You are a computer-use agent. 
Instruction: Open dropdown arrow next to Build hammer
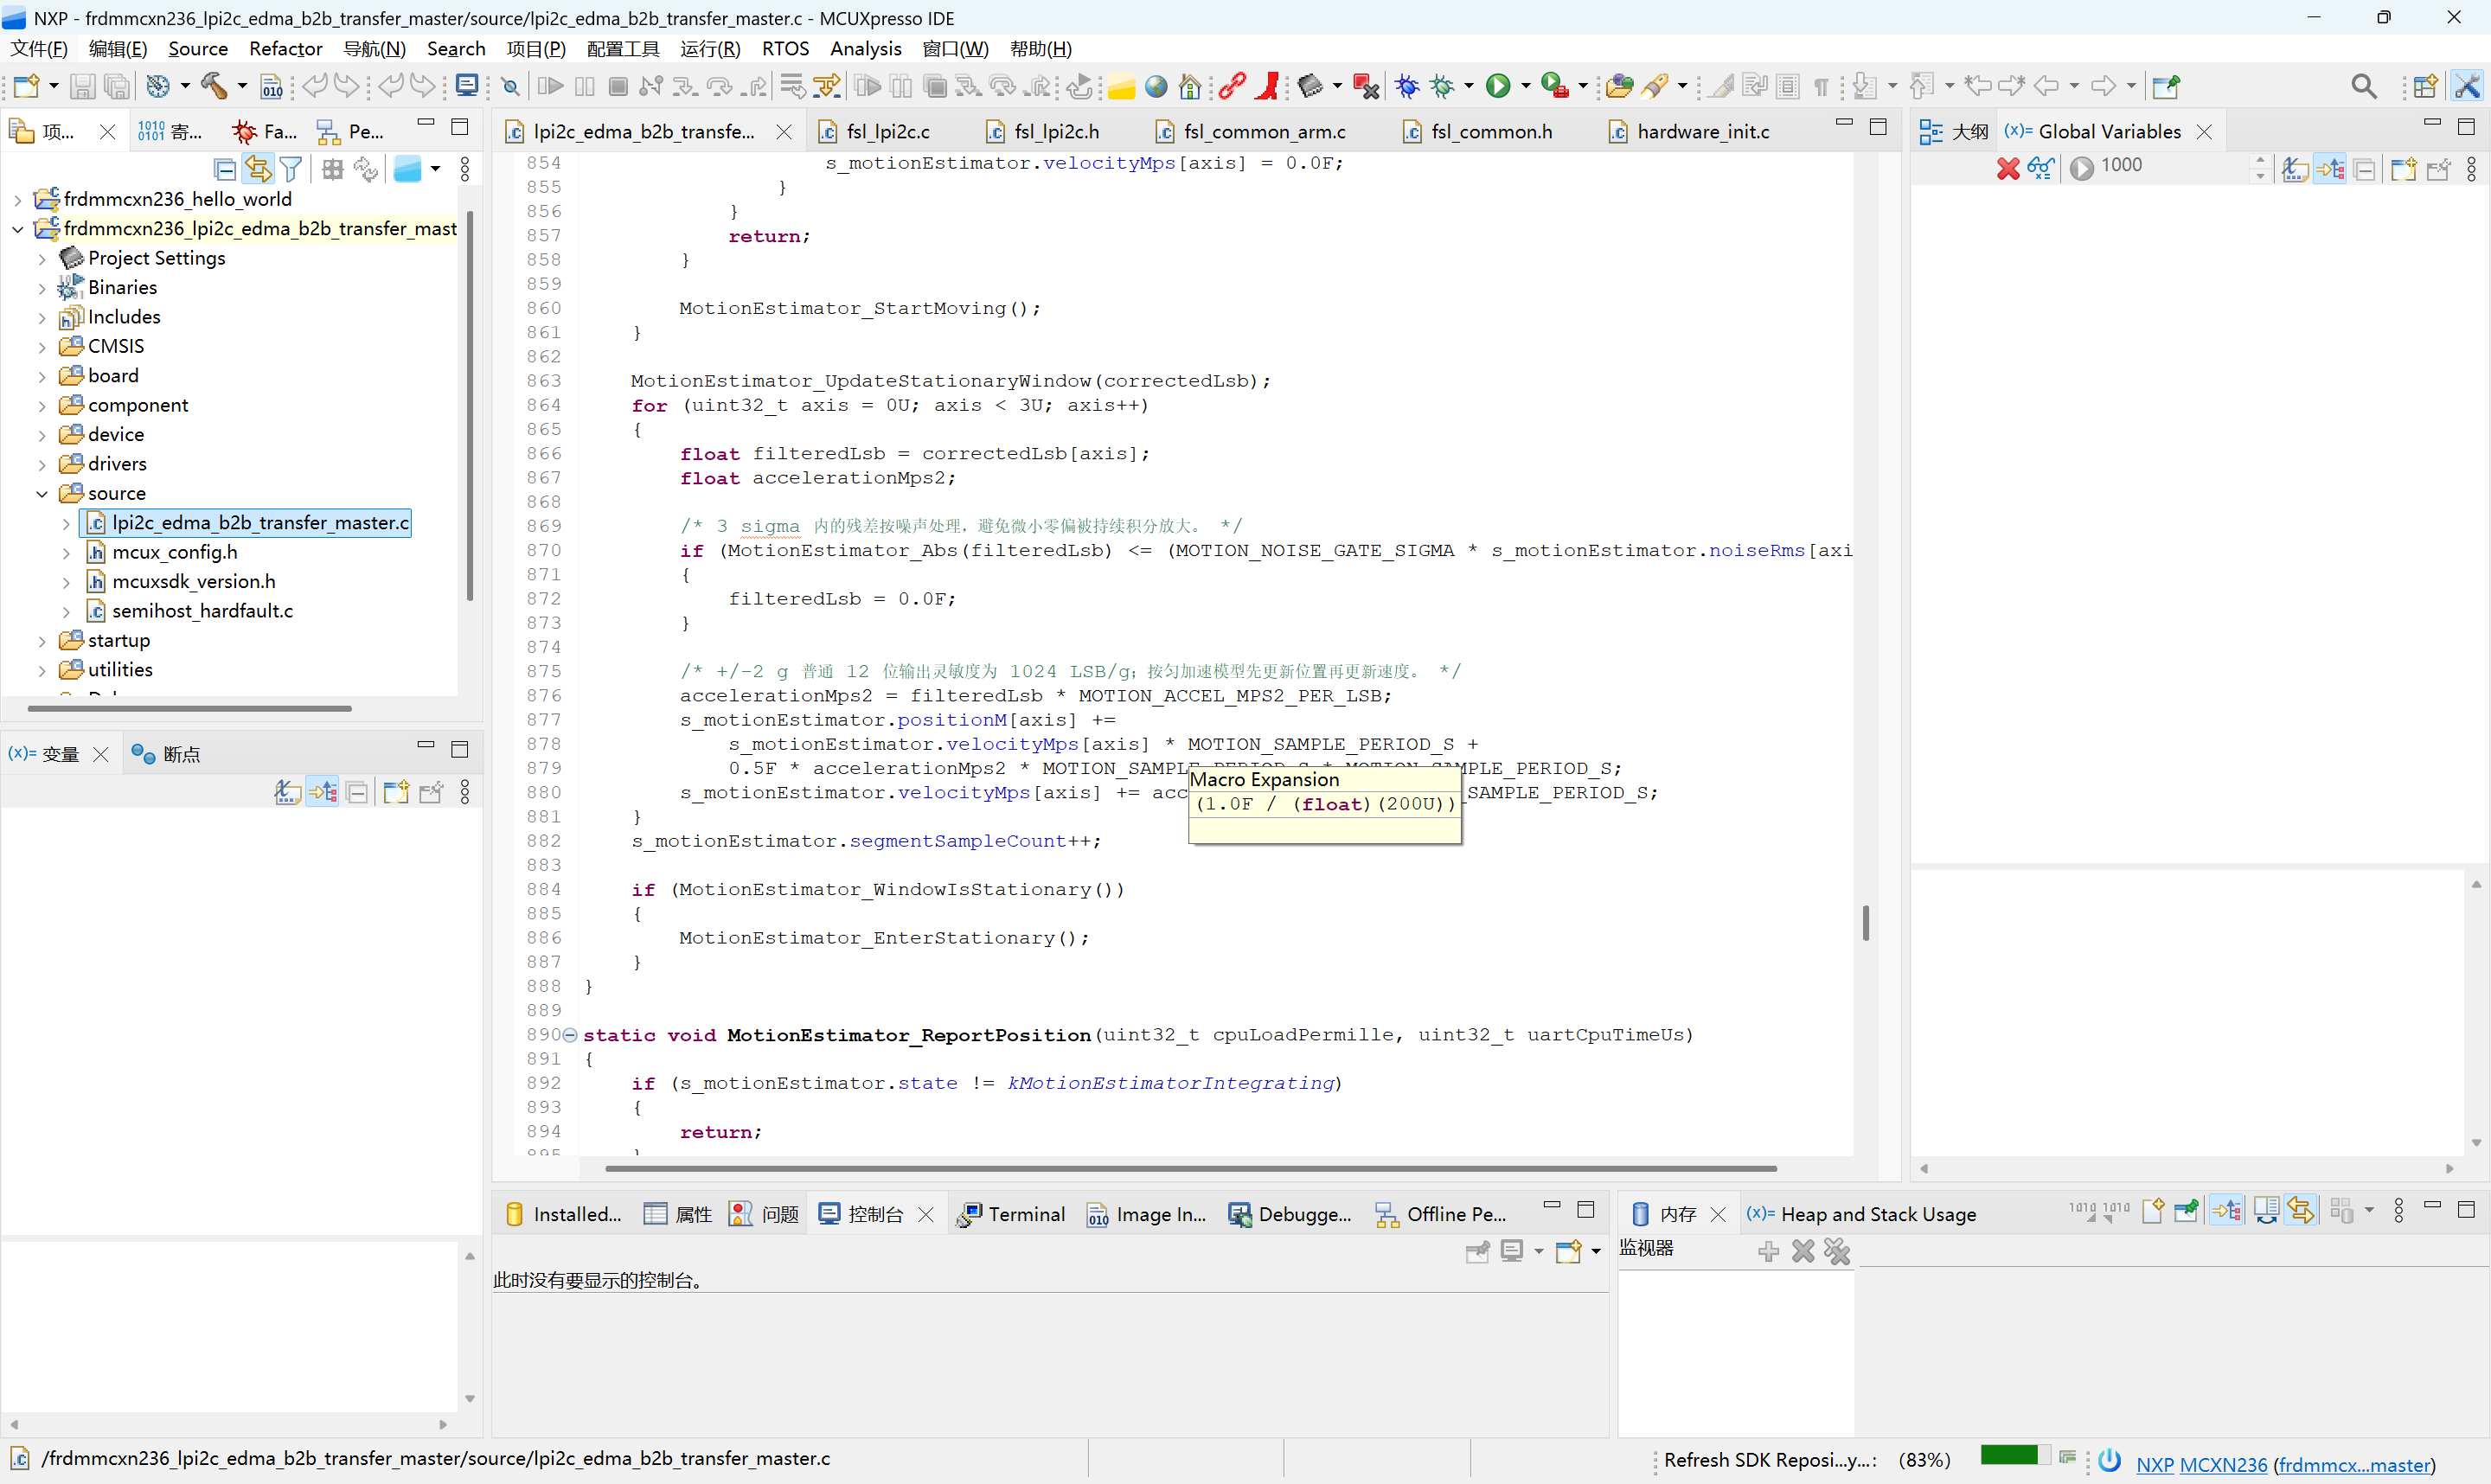(x=242, y=86)
